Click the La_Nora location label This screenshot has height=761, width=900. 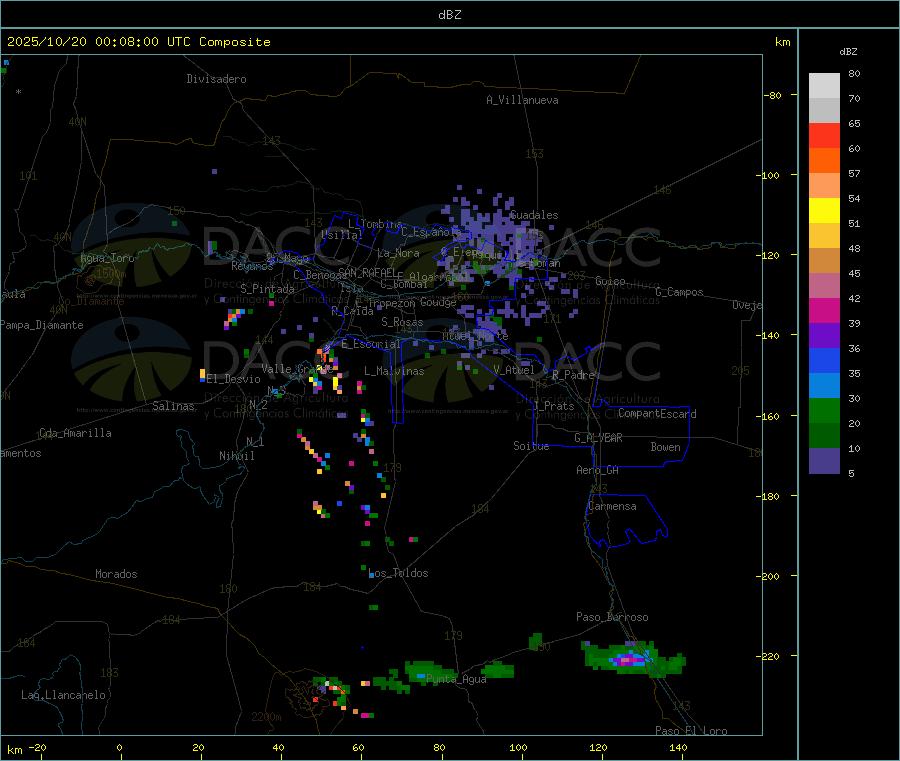coord(398,253)
